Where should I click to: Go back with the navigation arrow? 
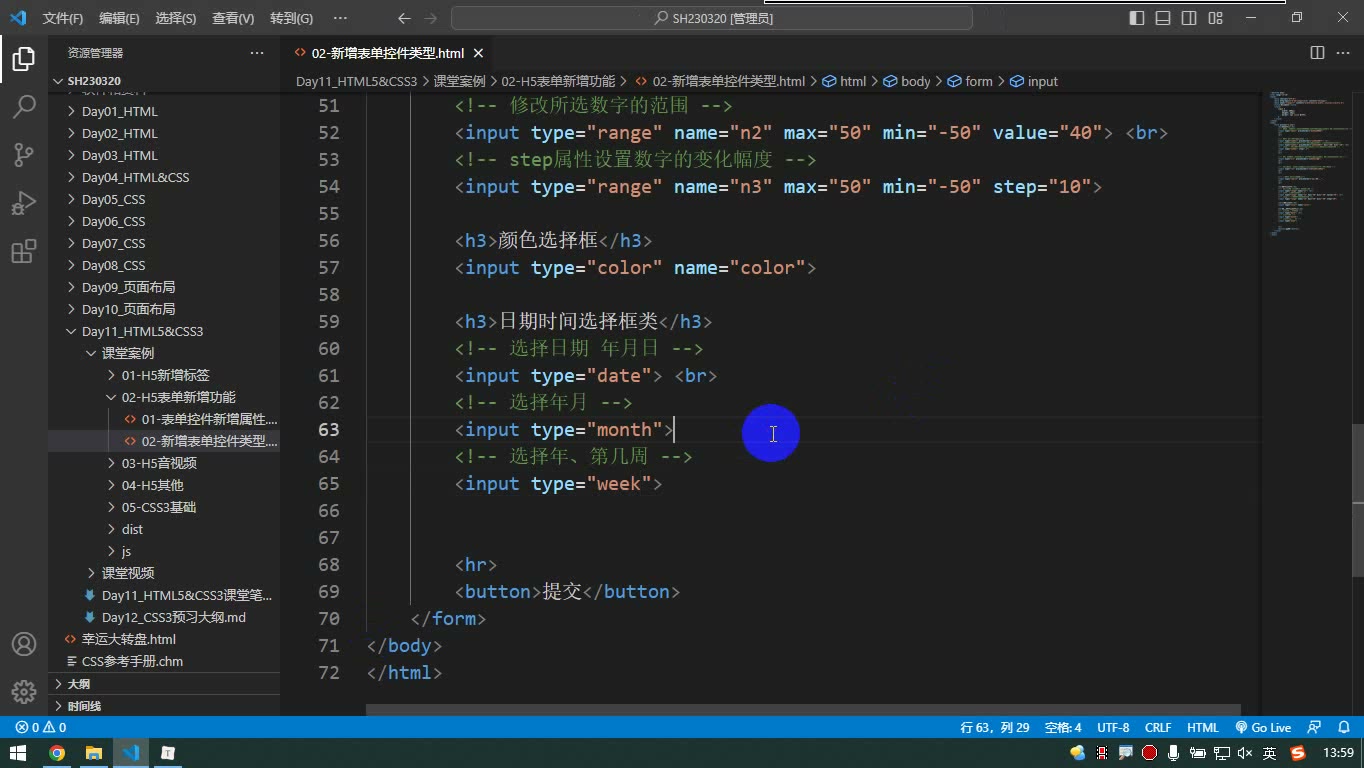point(404,18)
